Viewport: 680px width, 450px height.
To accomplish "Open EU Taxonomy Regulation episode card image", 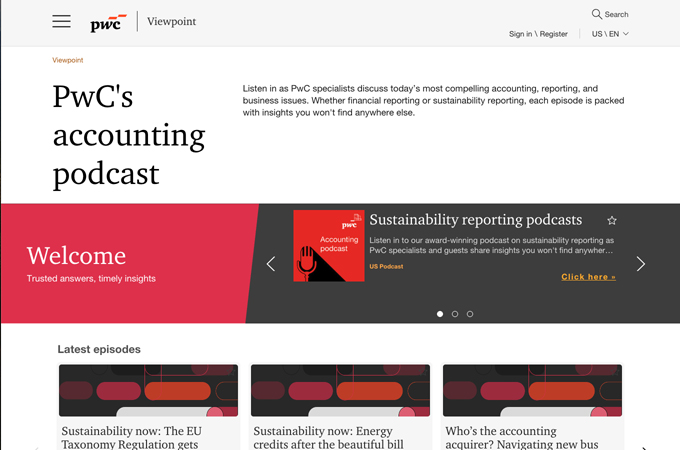I will pos(148,391).
